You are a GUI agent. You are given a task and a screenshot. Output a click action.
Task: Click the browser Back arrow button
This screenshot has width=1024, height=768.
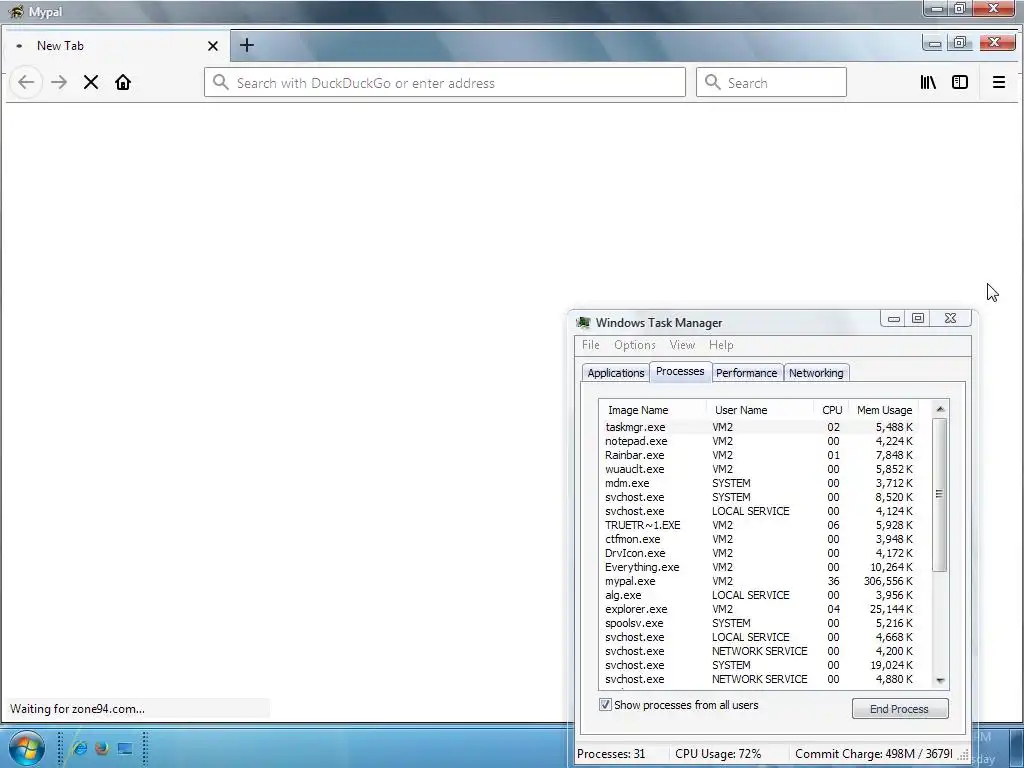[26, 82]
